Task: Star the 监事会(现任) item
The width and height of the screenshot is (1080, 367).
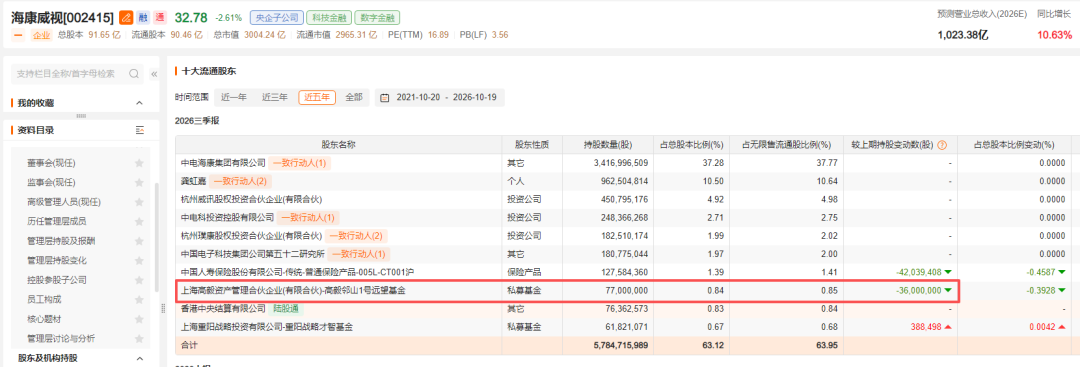Action: [140, 182]
